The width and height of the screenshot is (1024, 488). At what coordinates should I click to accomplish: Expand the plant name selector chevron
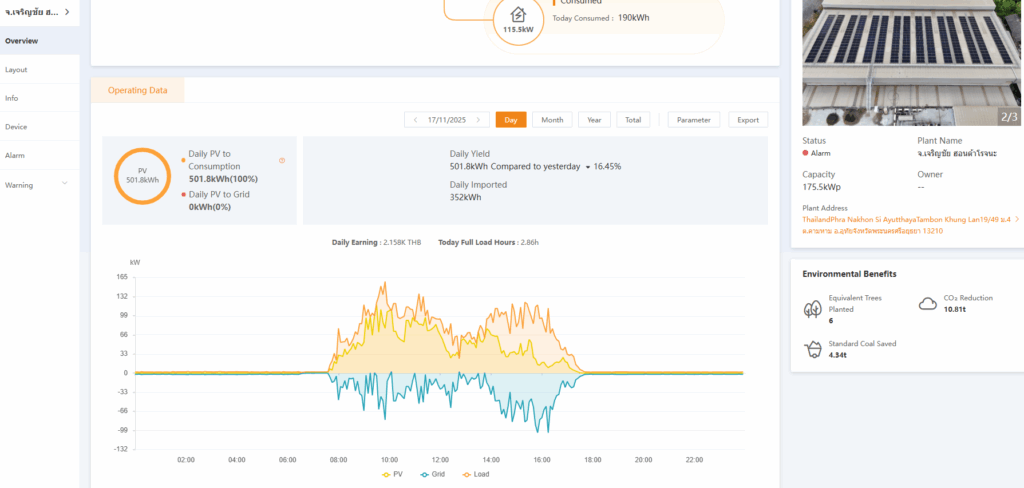coord(67,12)
